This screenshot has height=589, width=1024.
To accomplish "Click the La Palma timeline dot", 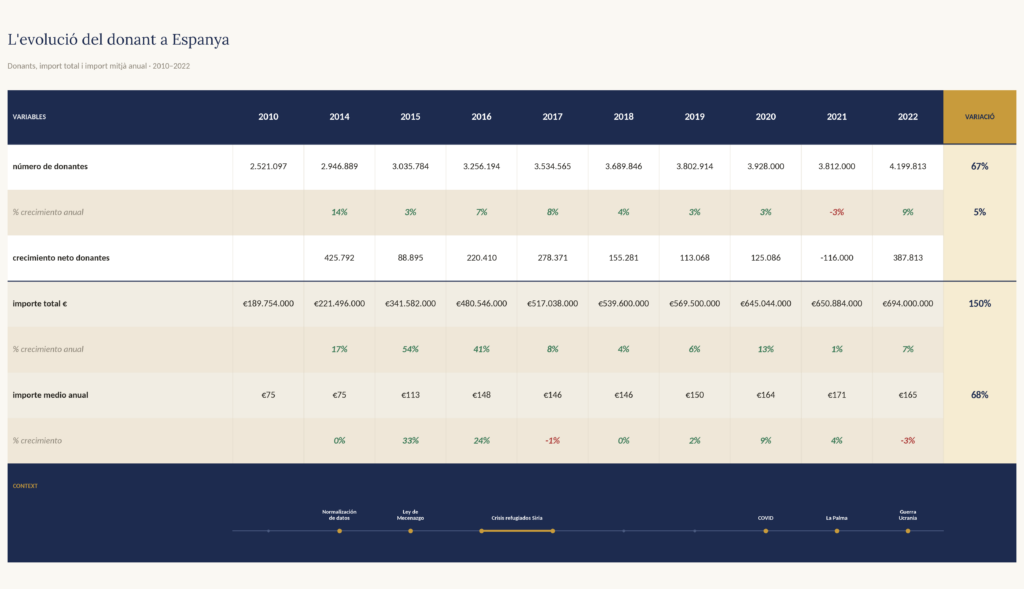I will pos(837,531).
